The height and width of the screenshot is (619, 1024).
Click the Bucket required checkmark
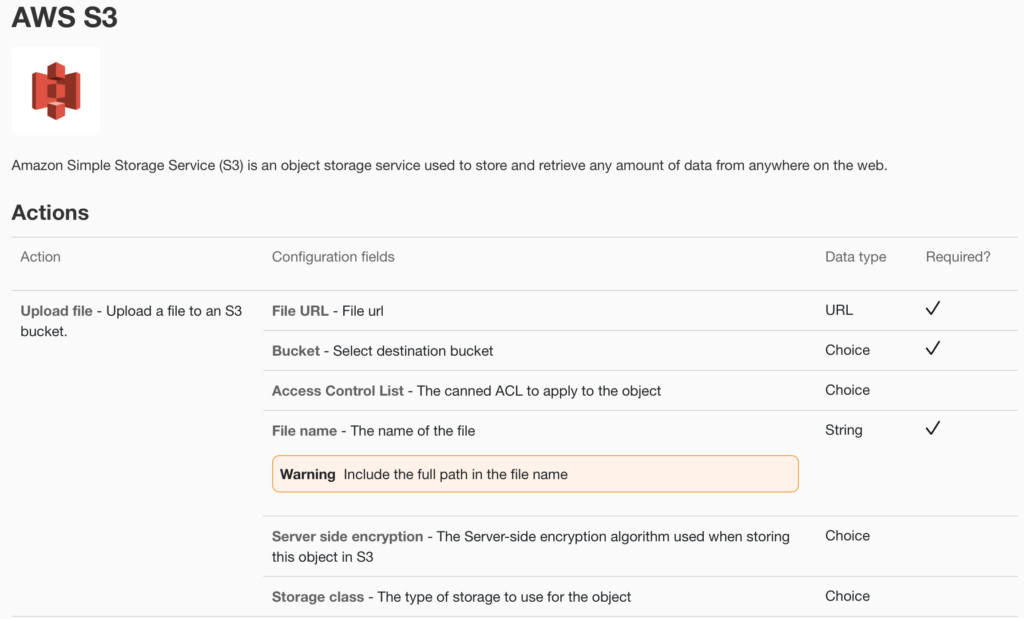coord(932,349)
